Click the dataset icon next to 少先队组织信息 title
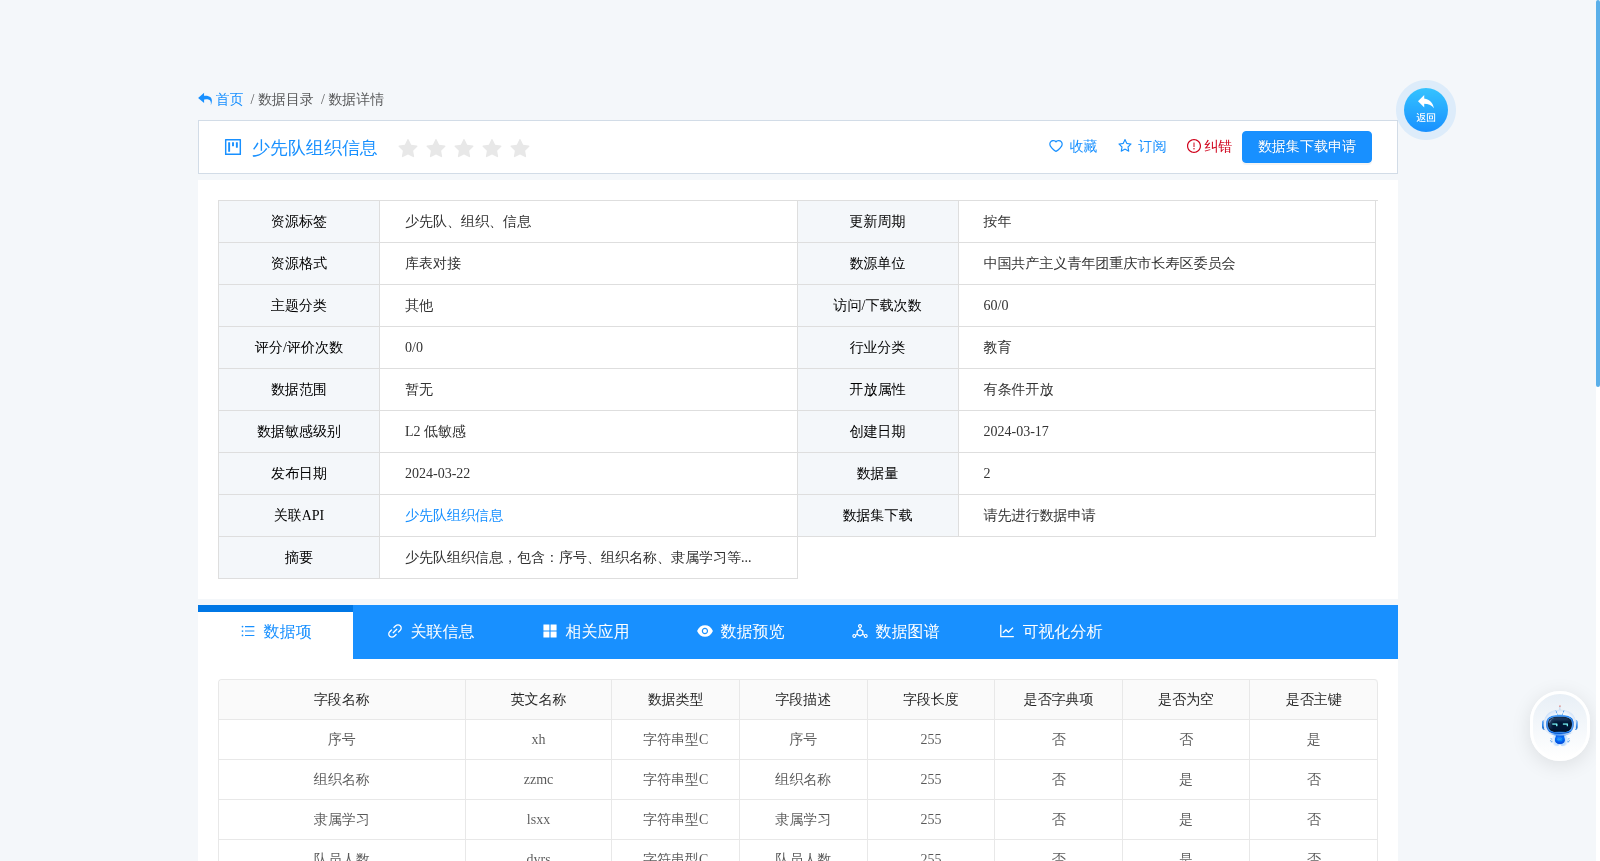Viewport: 1600px width, 861px height. 233,147
